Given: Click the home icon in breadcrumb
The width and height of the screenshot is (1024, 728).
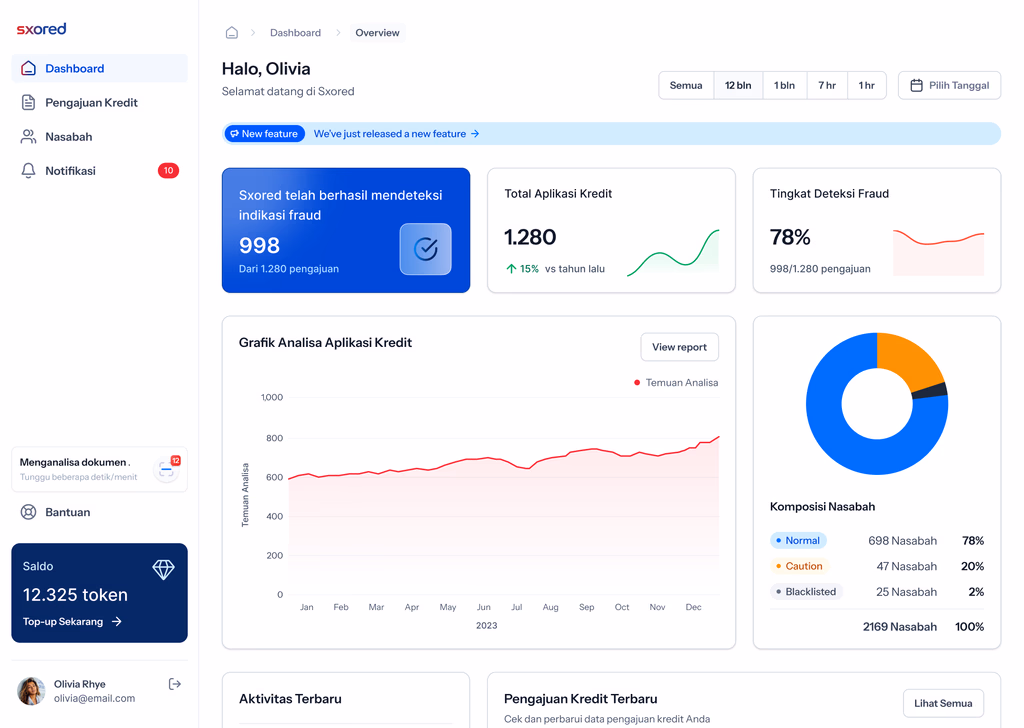Looking at the screenshot, I should [232, 33].
